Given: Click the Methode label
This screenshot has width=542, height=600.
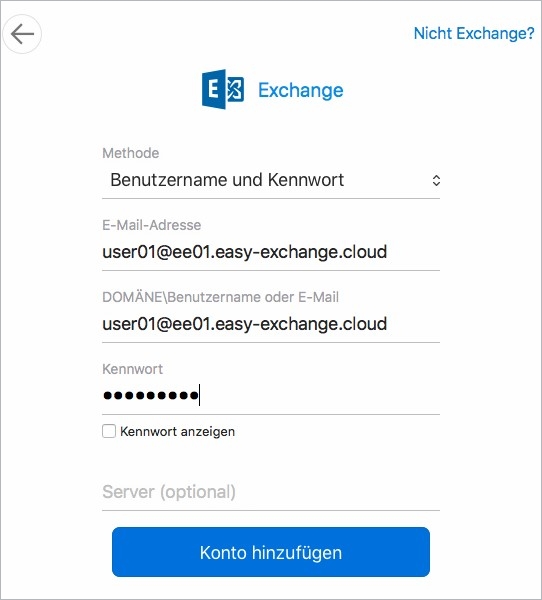Looking at the screenshot, I should pyautogui.click(x=131, y=153).
